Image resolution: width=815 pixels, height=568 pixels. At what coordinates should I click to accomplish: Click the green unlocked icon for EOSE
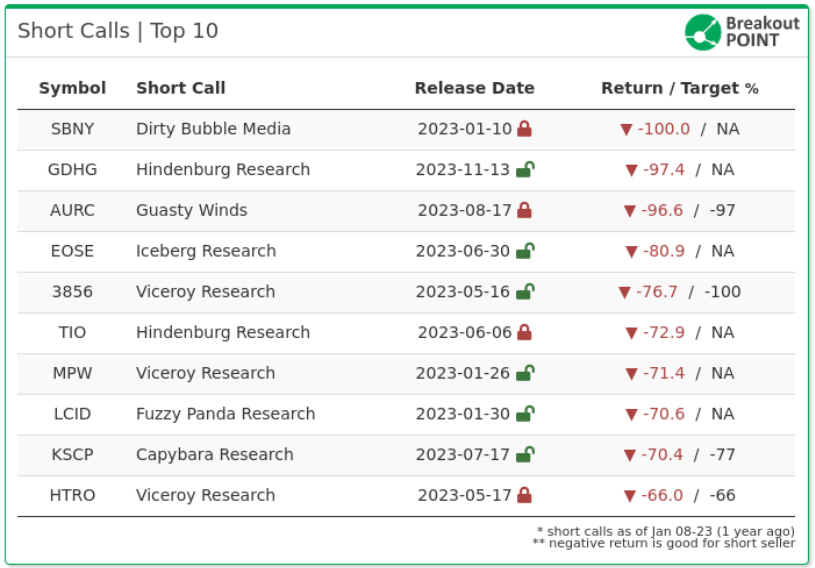525,251
